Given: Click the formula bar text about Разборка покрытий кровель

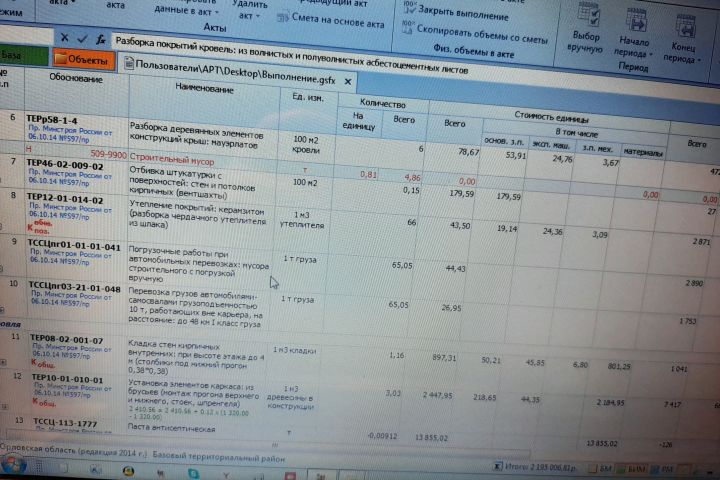Looking at the screenshot, I should (292, 56).
